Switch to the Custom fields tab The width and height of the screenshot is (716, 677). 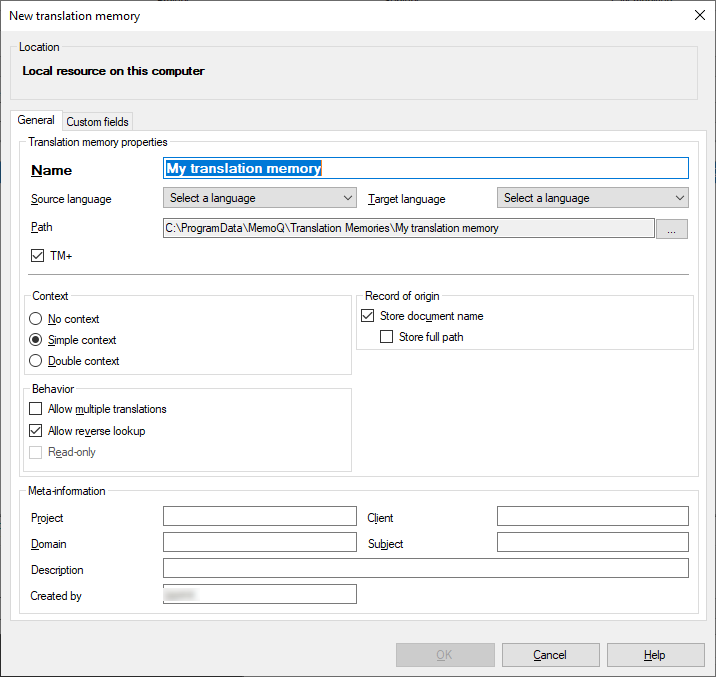[97, 122]
